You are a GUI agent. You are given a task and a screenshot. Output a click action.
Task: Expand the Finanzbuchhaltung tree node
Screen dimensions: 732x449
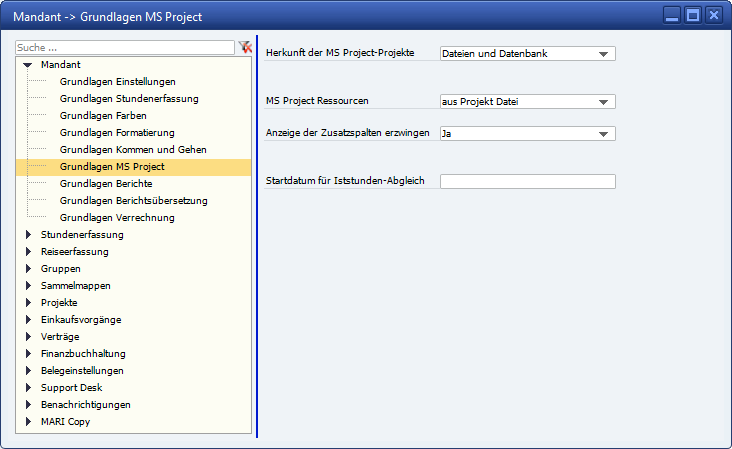[x=28, y=353]
